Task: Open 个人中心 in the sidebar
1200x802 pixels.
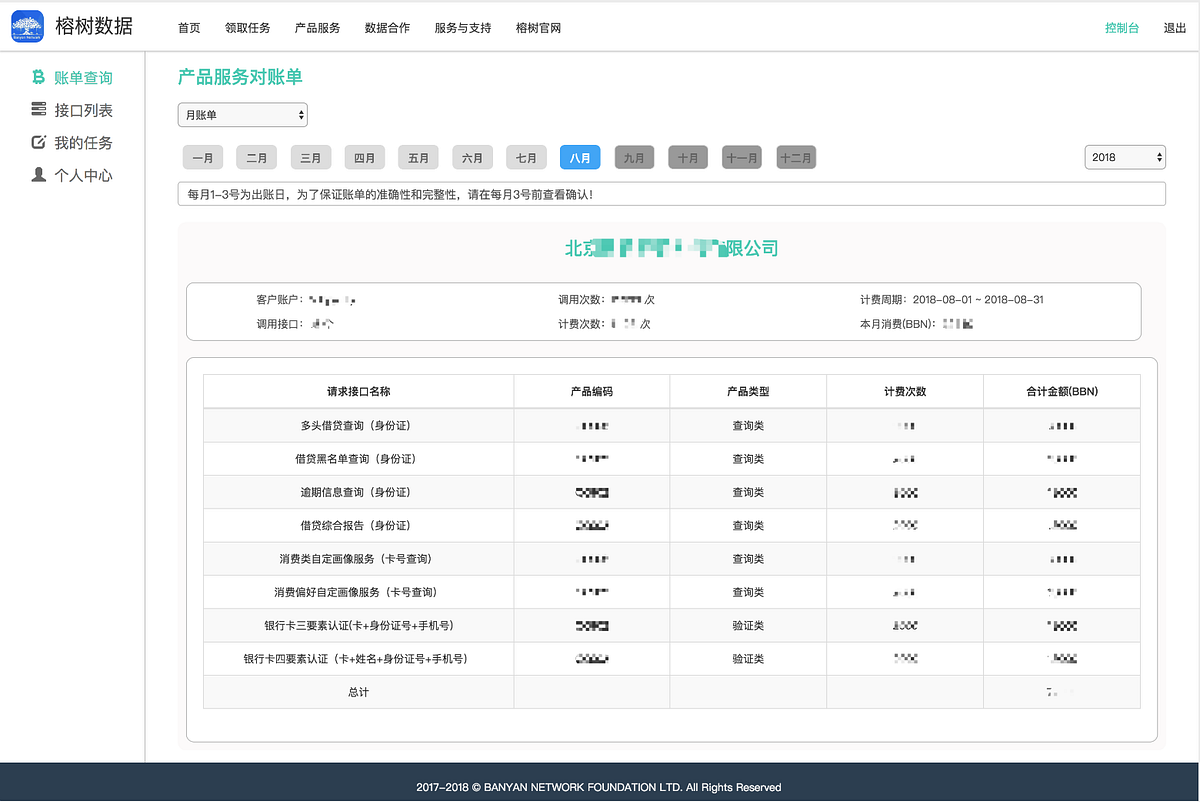Action: pos(83,176)
